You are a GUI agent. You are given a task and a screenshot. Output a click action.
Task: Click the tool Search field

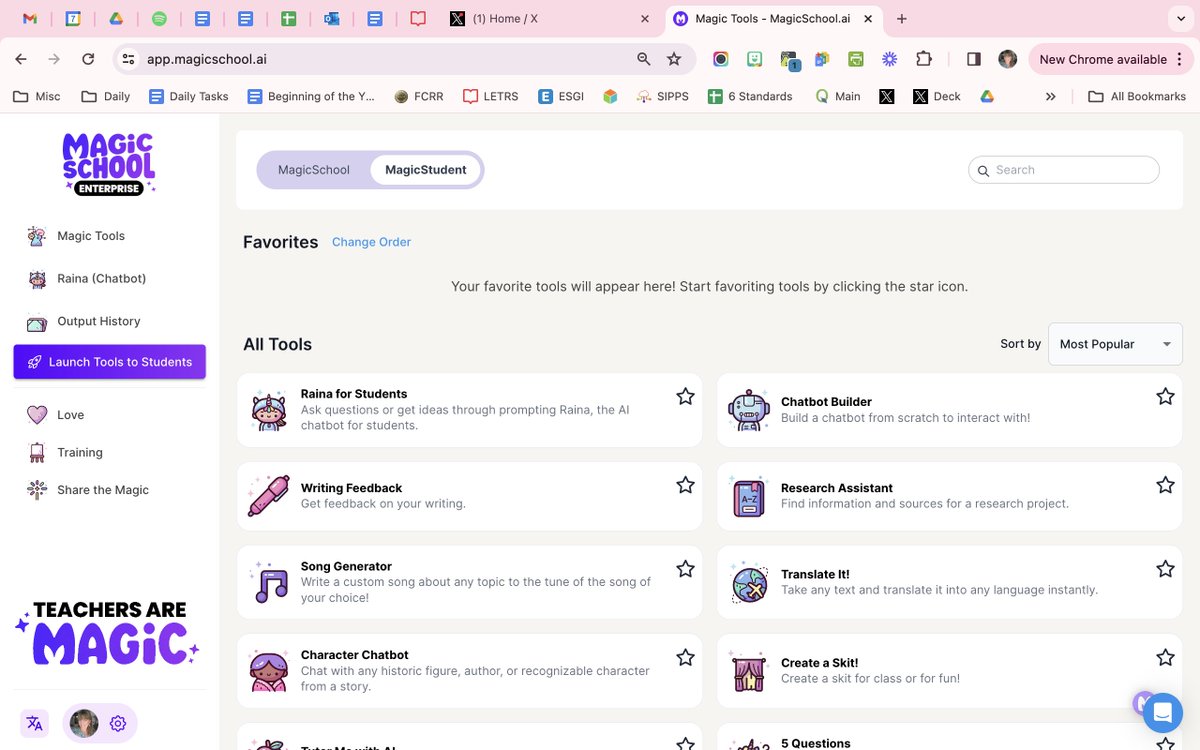click(x=1064, y=170)
